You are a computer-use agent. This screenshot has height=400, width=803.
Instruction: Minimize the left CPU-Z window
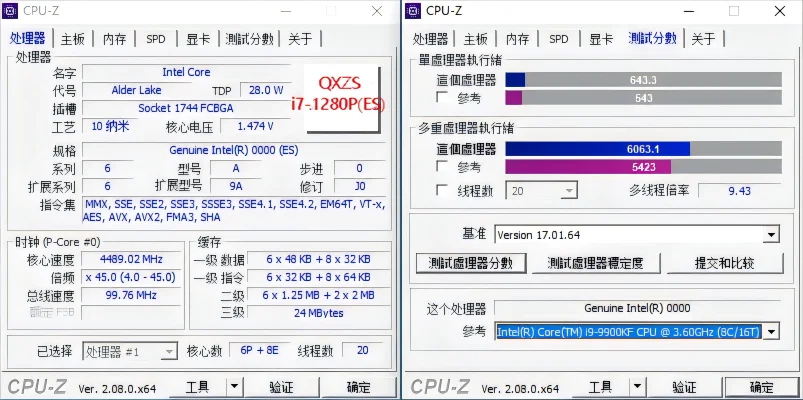tap(286, 10)
